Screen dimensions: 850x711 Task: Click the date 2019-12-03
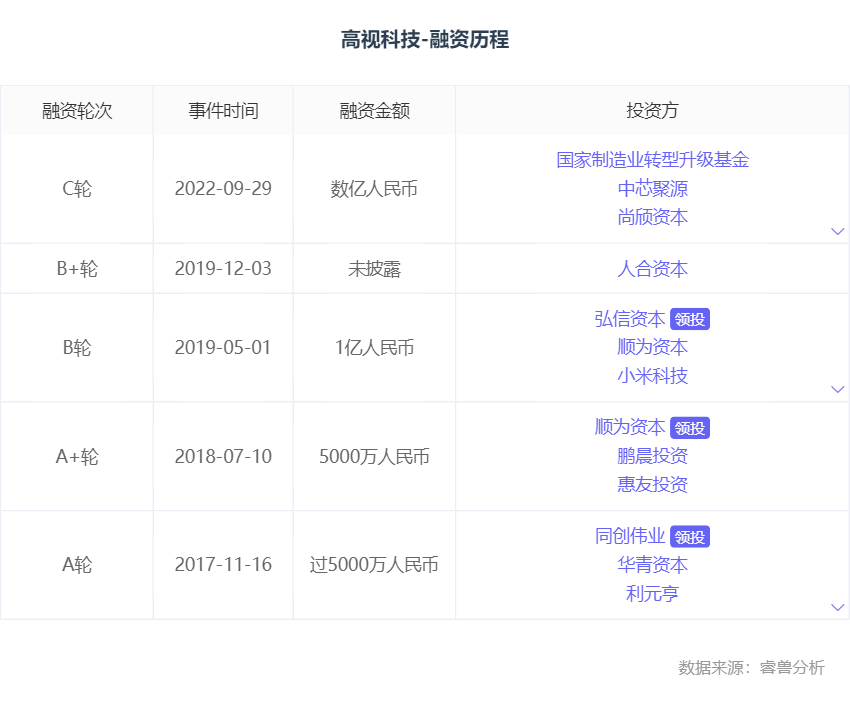[223, 269]
